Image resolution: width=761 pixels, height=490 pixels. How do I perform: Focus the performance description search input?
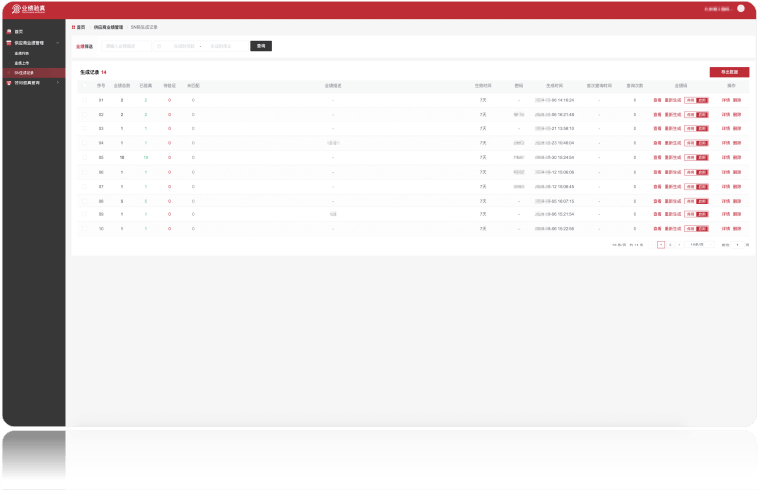tap(126, 46)
